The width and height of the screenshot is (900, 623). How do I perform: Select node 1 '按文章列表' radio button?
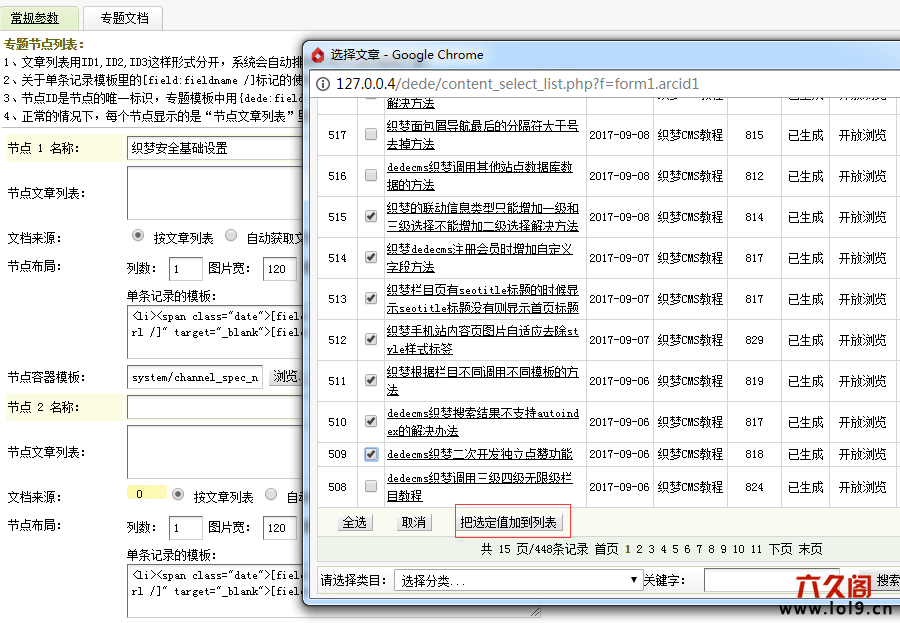coord(138,236)
